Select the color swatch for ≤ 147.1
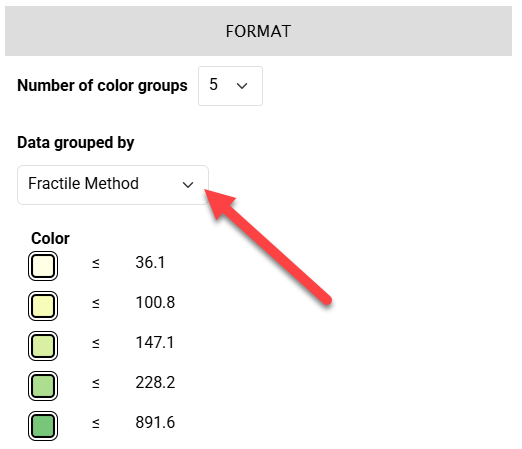The width and height of the screenshot is (522, 449). 43,346
